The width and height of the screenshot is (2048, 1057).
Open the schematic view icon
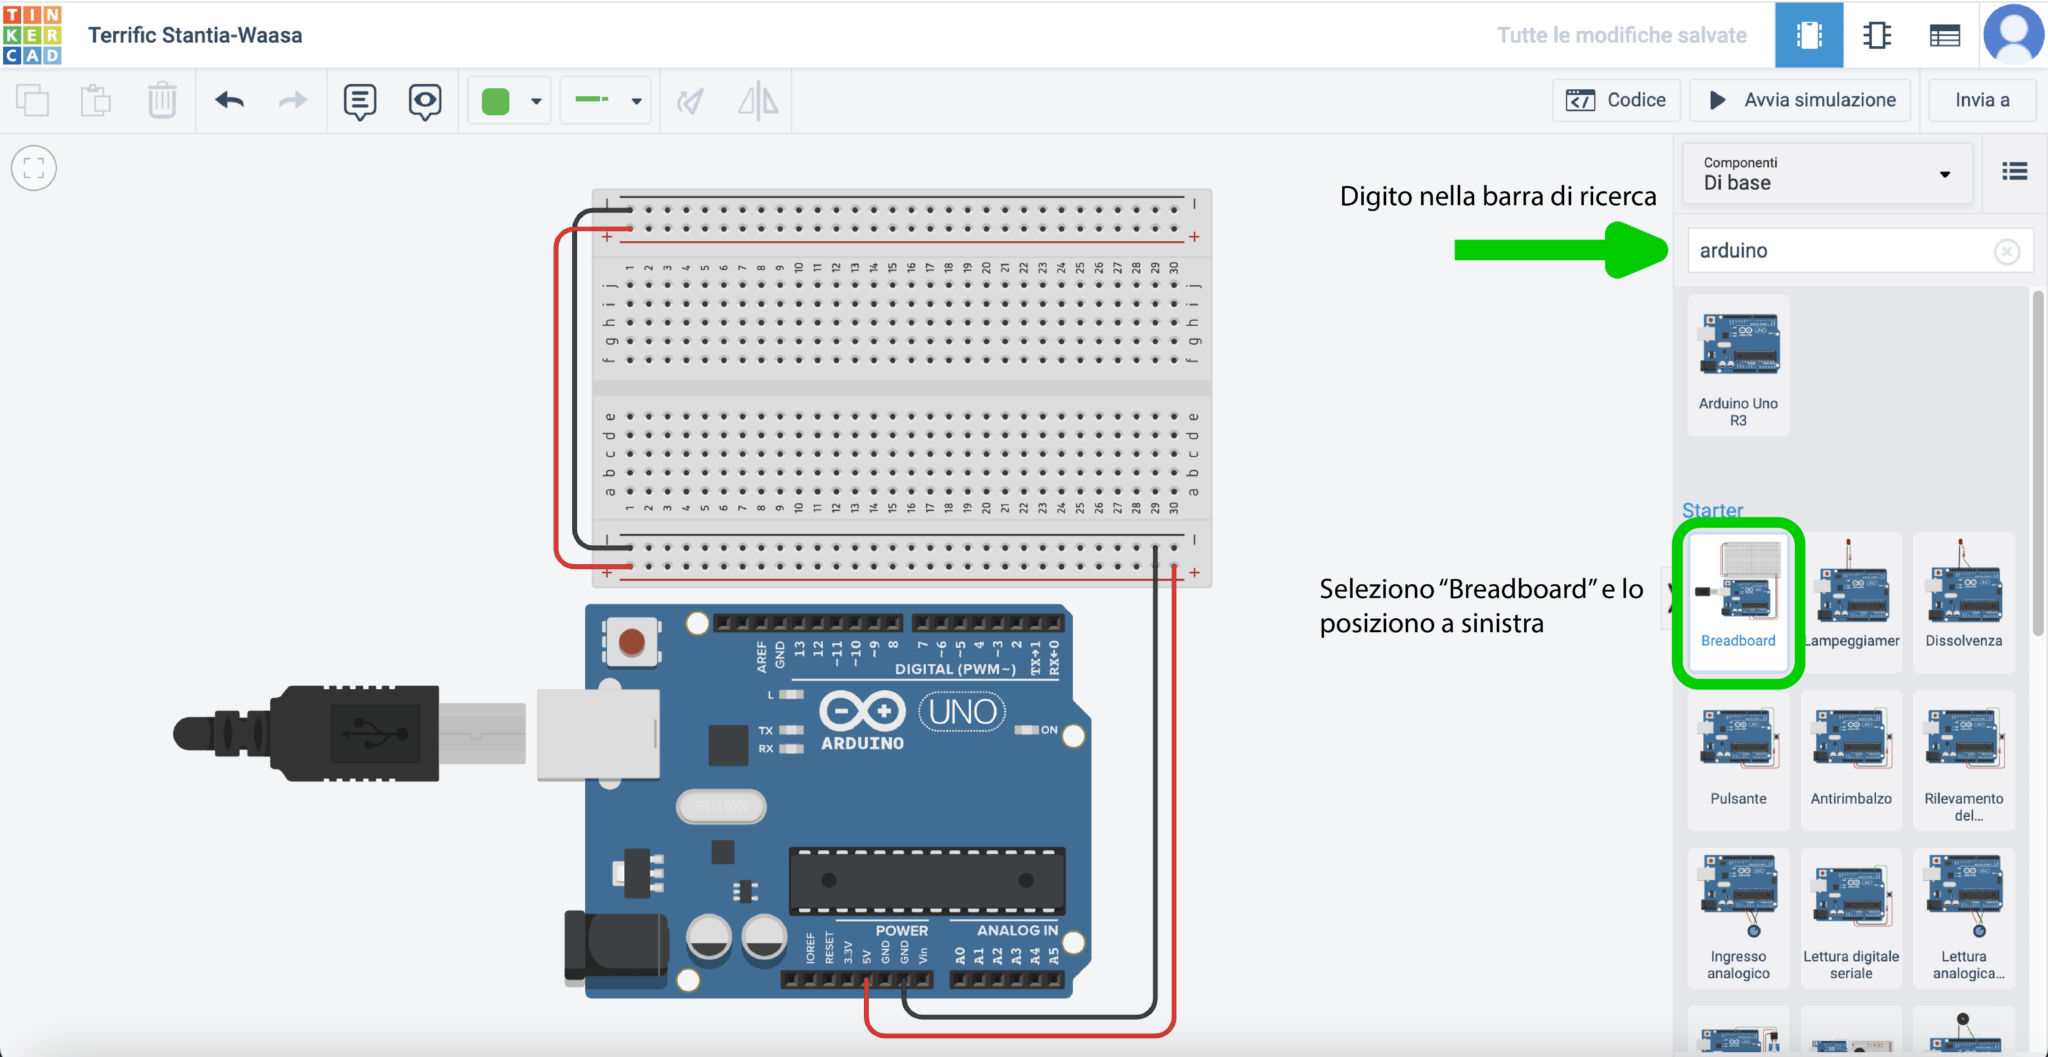coord(1878,35)
